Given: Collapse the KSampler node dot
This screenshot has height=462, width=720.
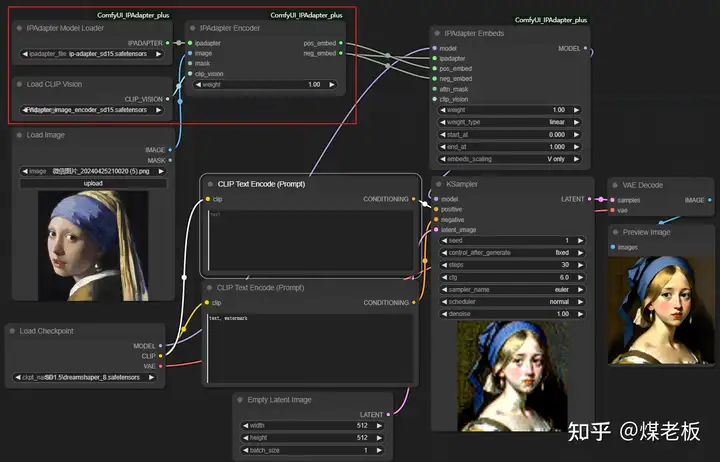Looking at the screenshot, I should point(439,184).
